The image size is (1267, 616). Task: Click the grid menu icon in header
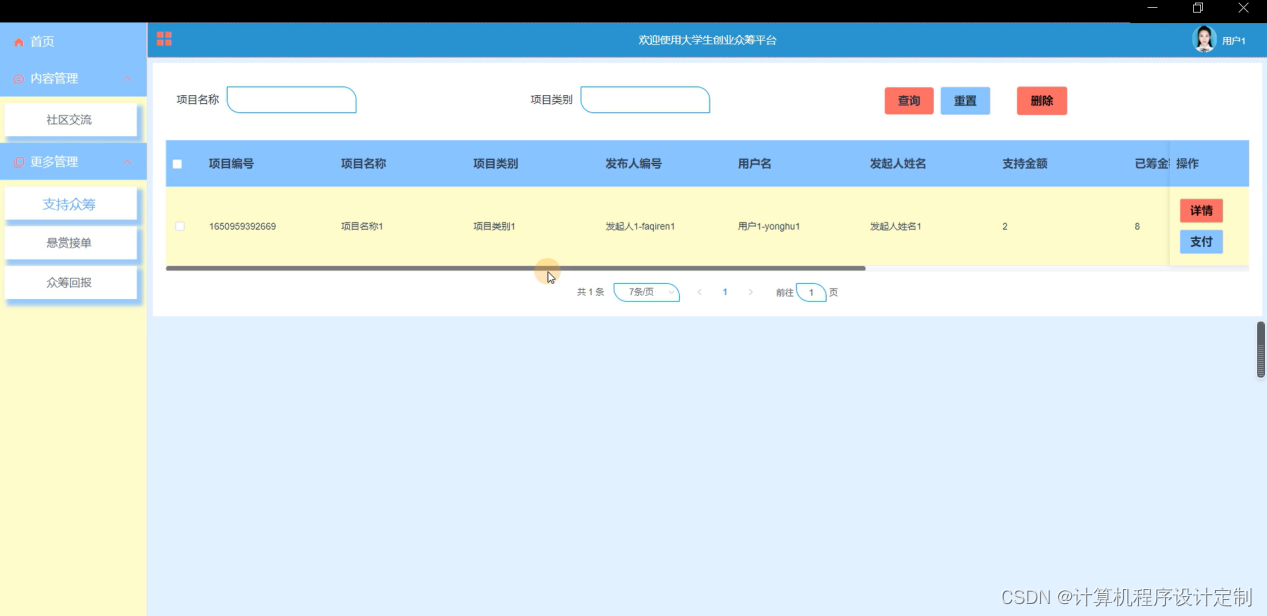(164, 39)
